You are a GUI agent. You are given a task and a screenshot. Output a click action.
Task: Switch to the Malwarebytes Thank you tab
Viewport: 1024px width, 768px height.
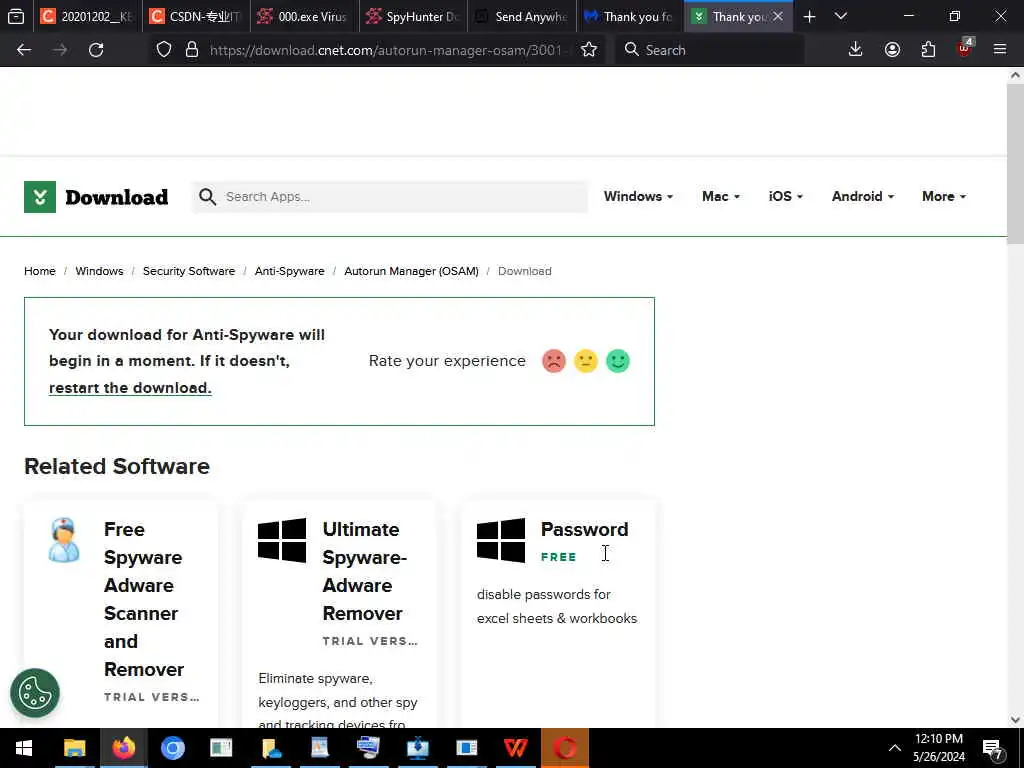pos(630,16)
